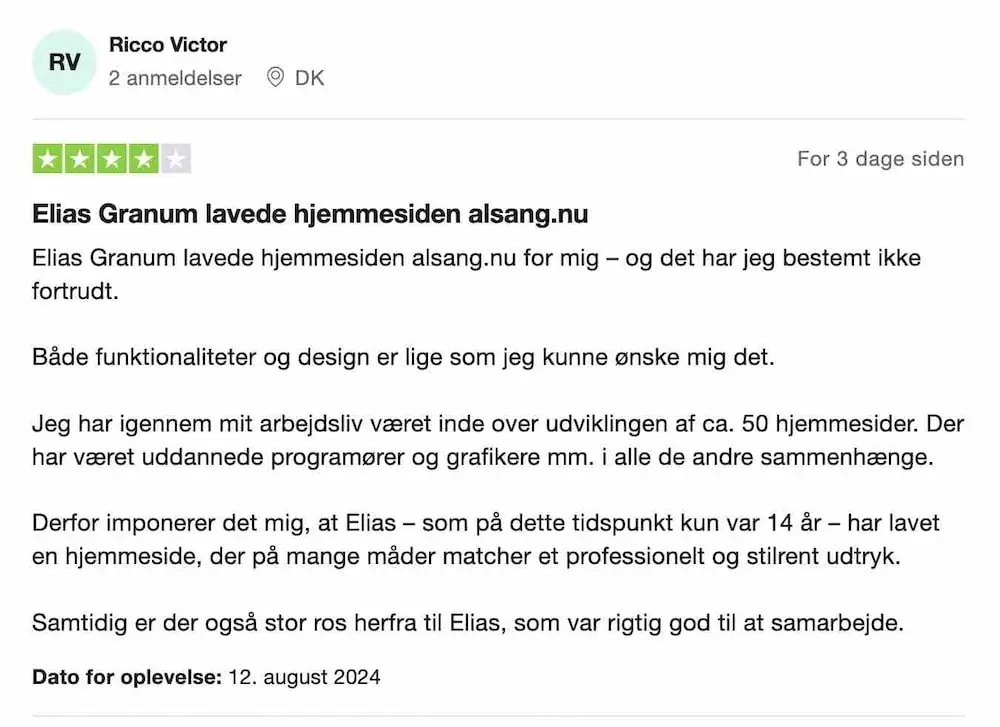Click the RV reviewer avatar circle

coord(65,62)
